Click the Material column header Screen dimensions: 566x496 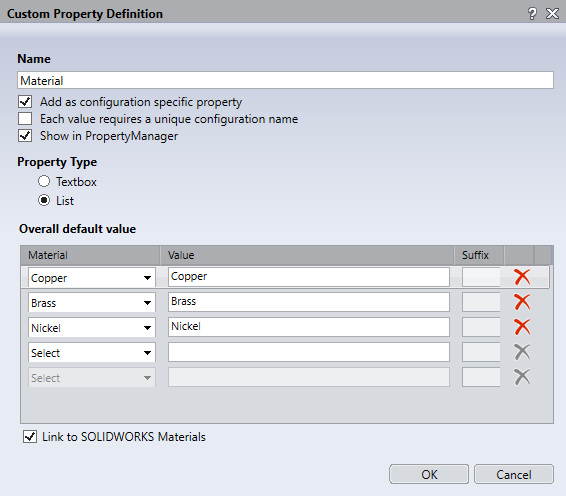tap(90, 255)
